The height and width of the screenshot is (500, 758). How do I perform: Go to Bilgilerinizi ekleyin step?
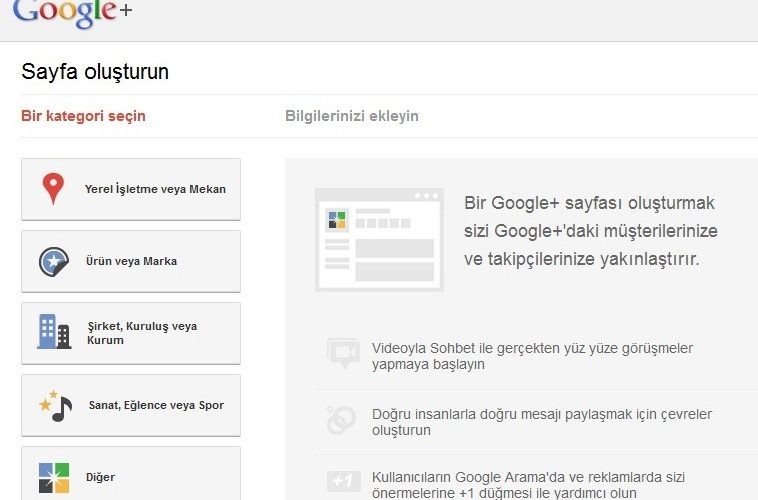pyautogui.click(x=352, y=116)
